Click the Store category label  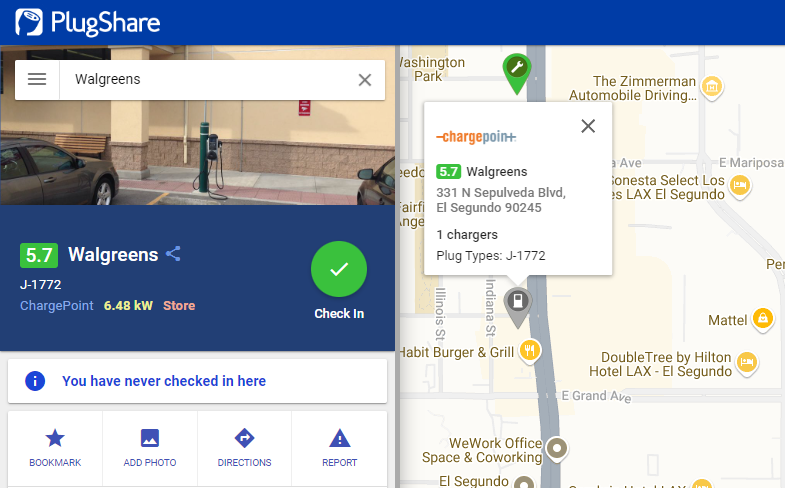point(179,306)
